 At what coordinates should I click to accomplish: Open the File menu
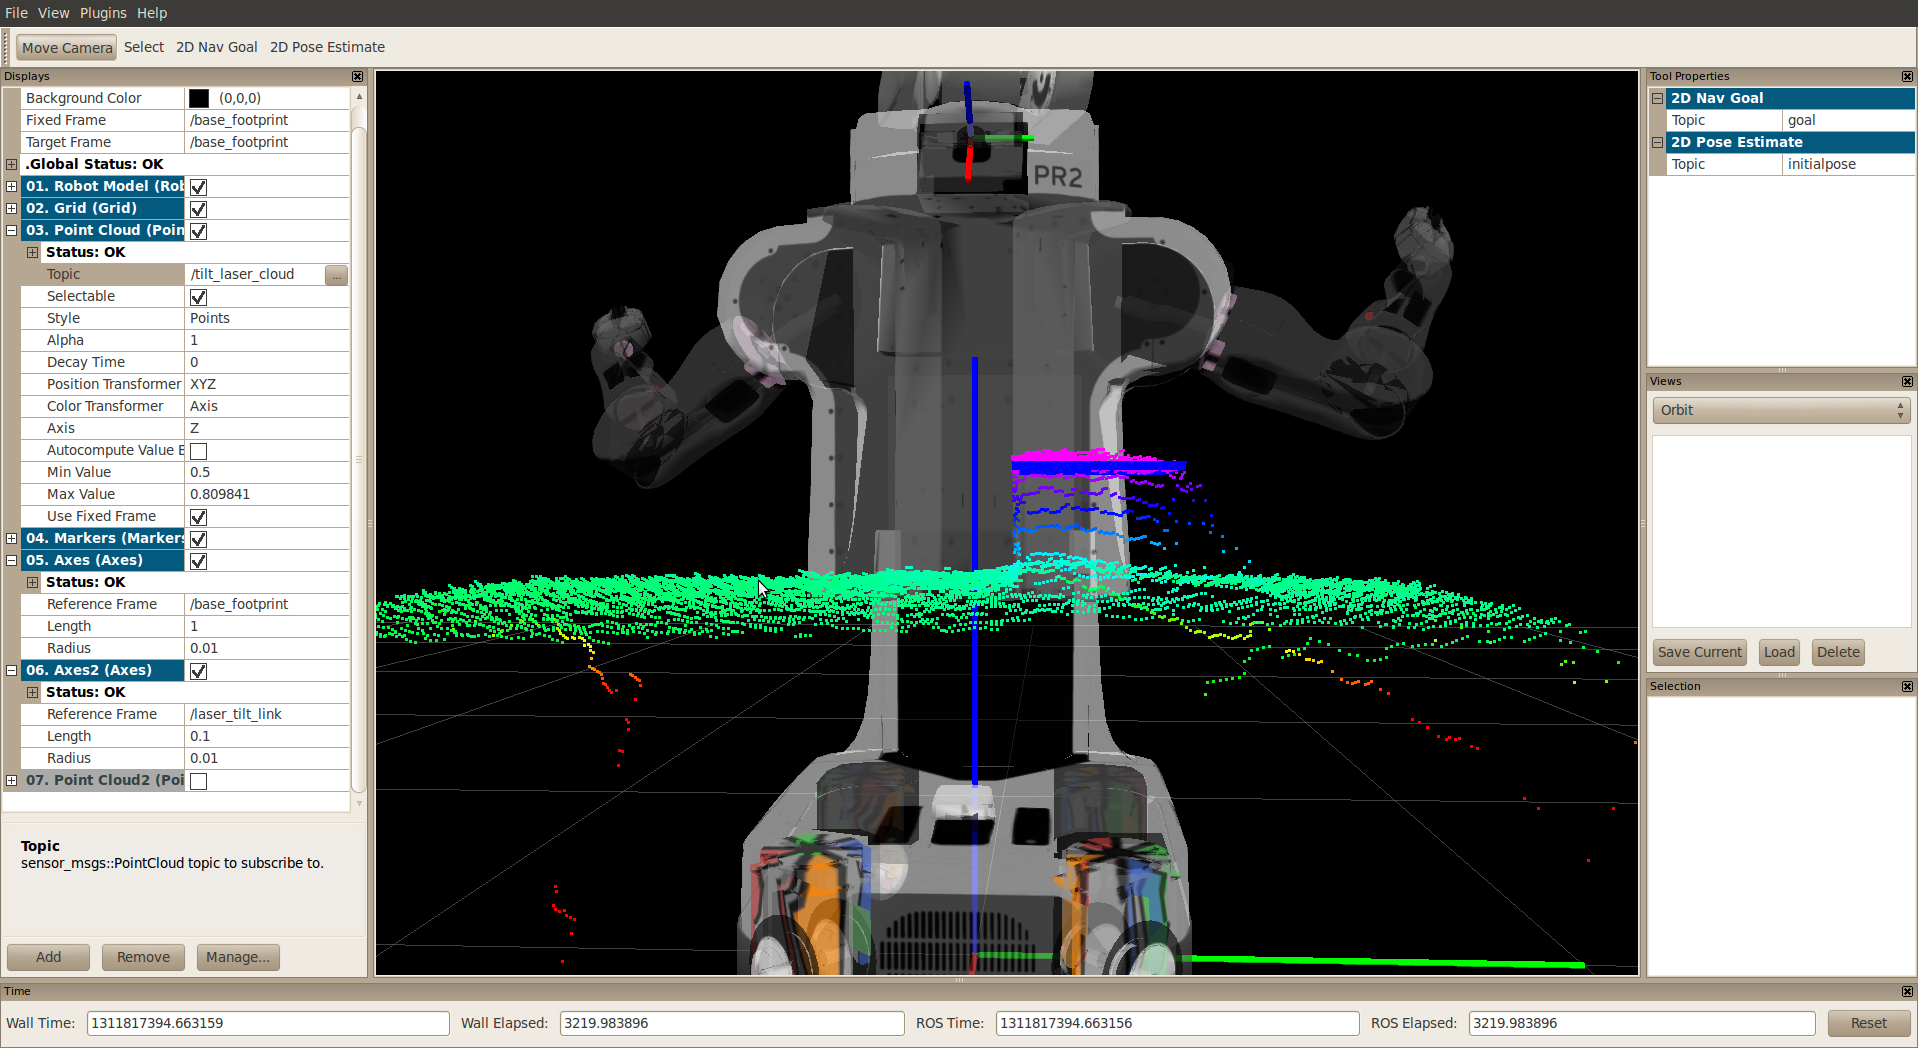point(16,13)
